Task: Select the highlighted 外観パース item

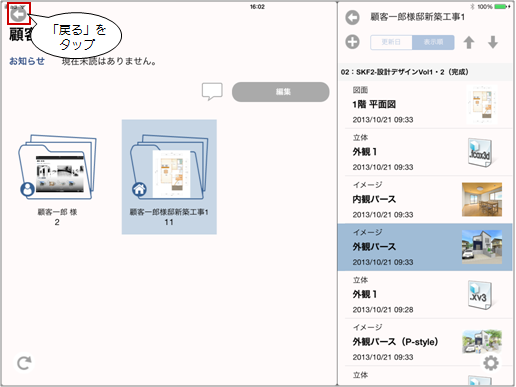Action: pos(425,247)
